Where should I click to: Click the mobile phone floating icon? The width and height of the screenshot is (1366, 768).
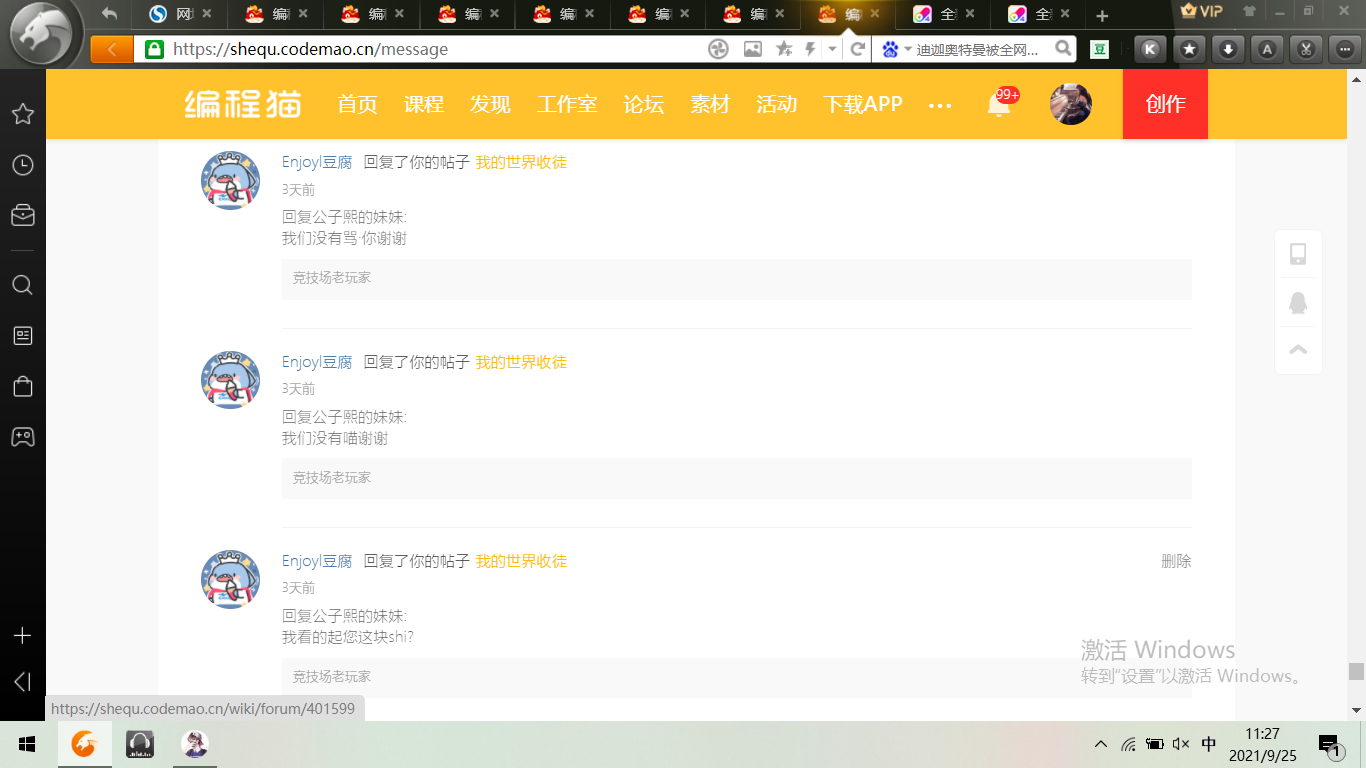click(1298, 254)
